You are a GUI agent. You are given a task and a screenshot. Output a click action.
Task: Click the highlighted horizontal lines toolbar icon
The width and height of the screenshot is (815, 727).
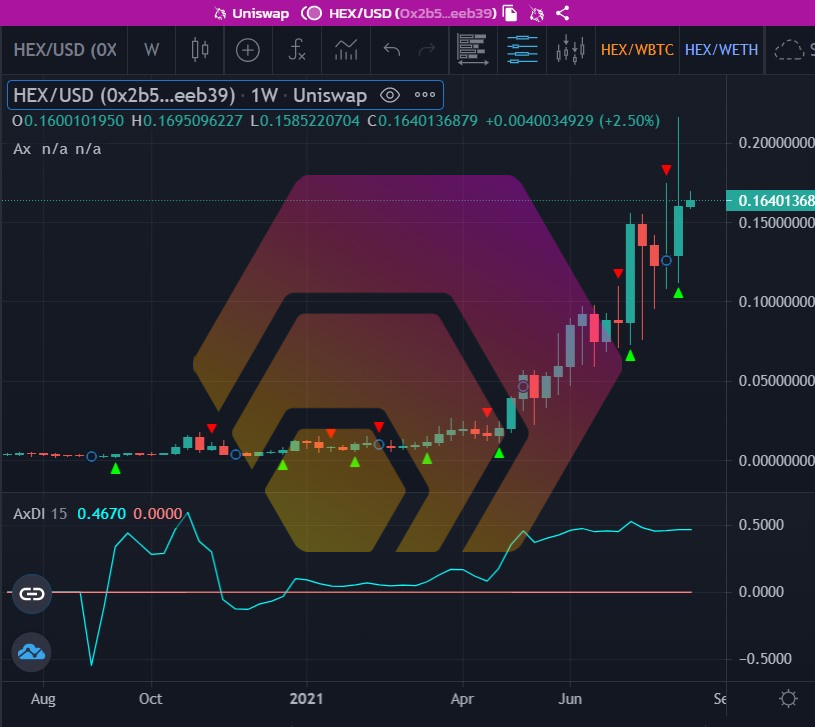click(x=522, y=50)
